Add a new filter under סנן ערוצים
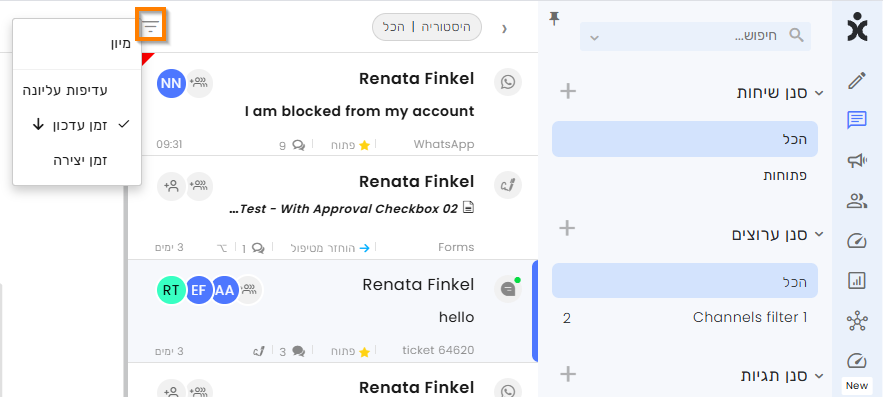The image size is (883, 397). coord(568,228)
